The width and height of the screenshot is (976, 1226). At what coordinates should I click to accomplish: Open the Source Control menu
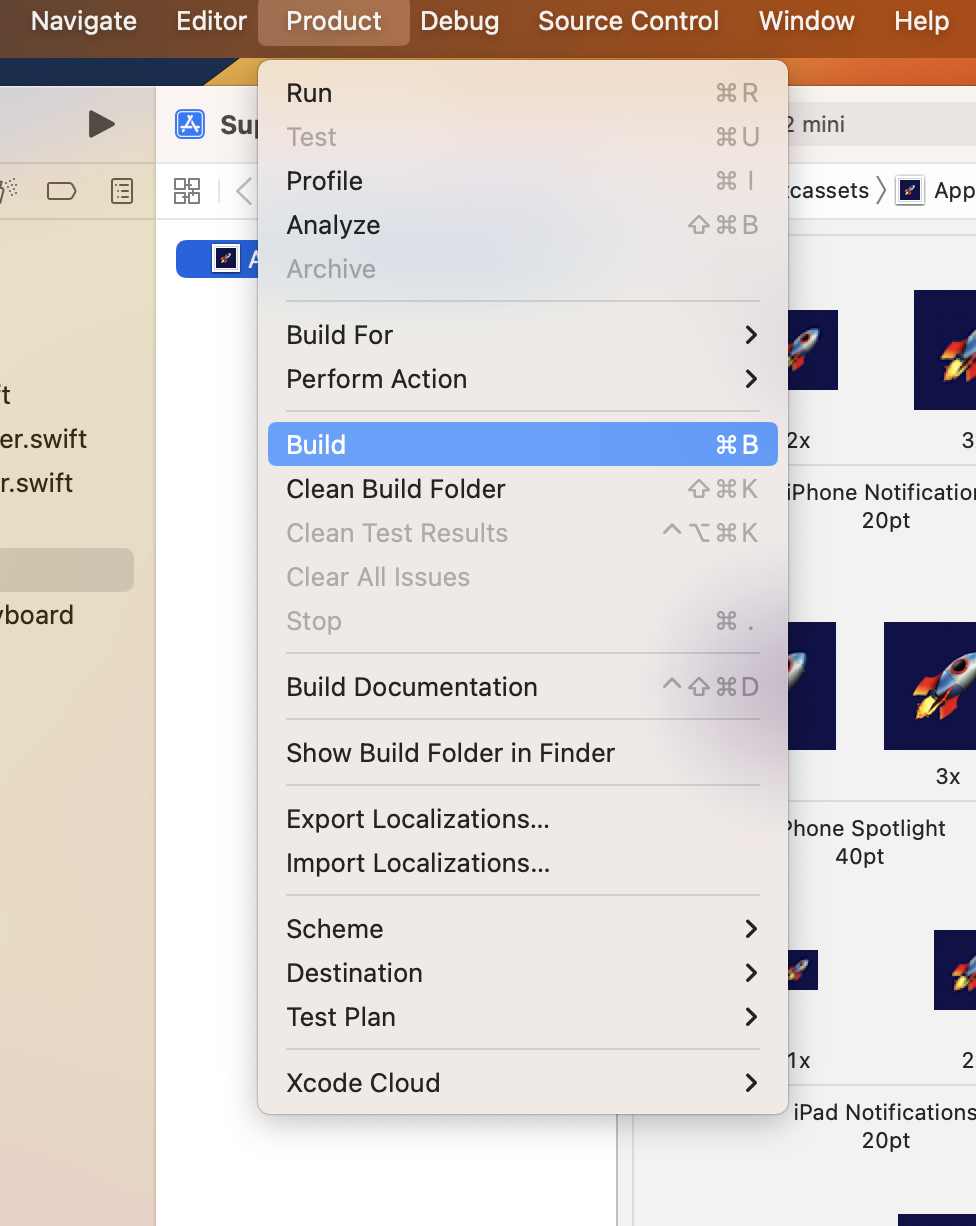click(x=628, y=21)
